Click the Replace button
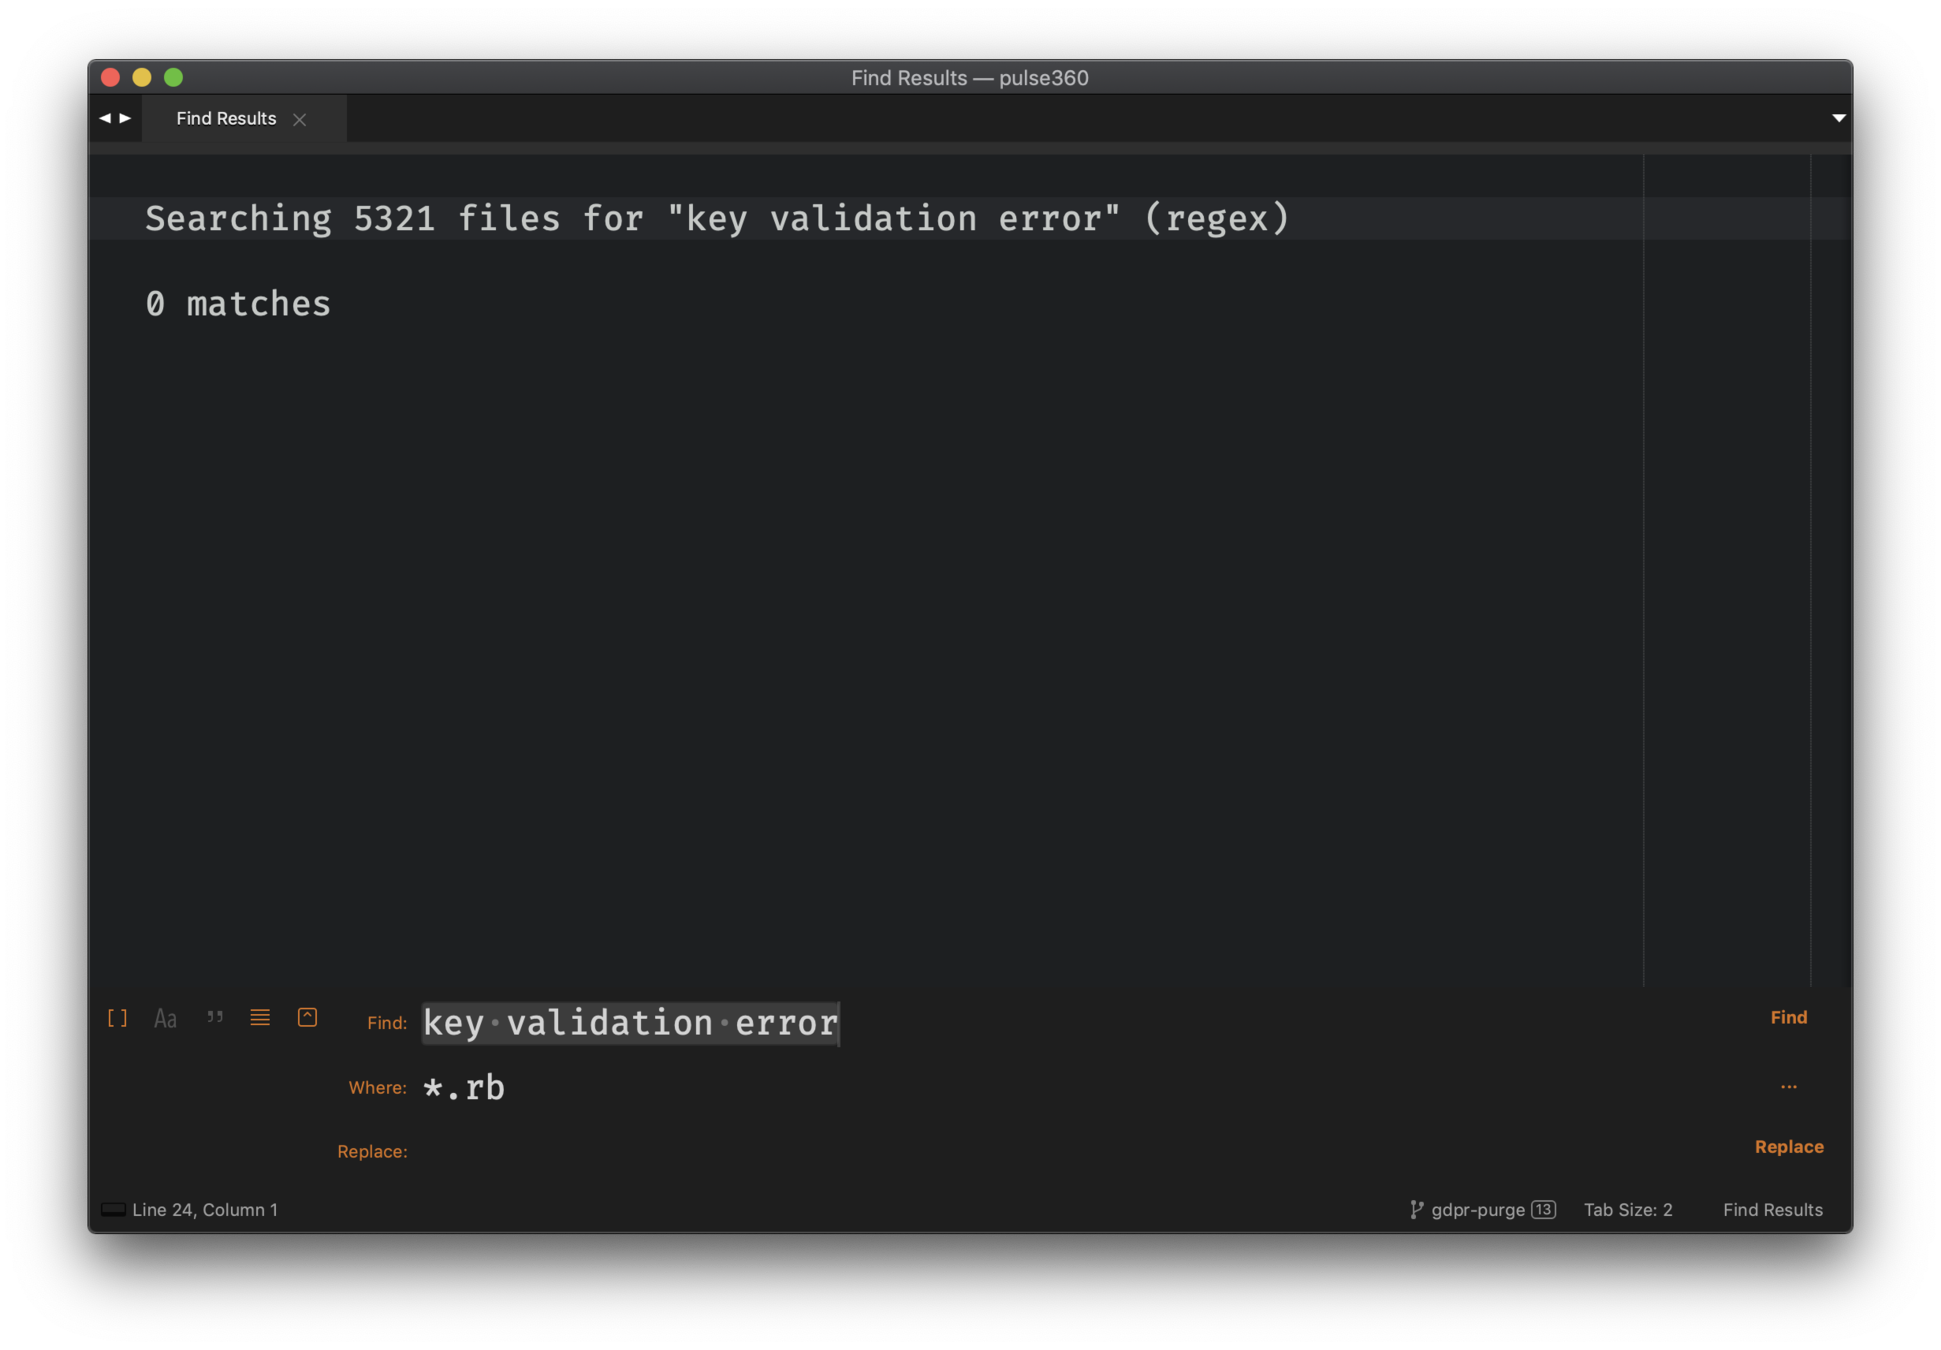The height and width of the screenshot is (1350, 1941). point(1788,1147)
